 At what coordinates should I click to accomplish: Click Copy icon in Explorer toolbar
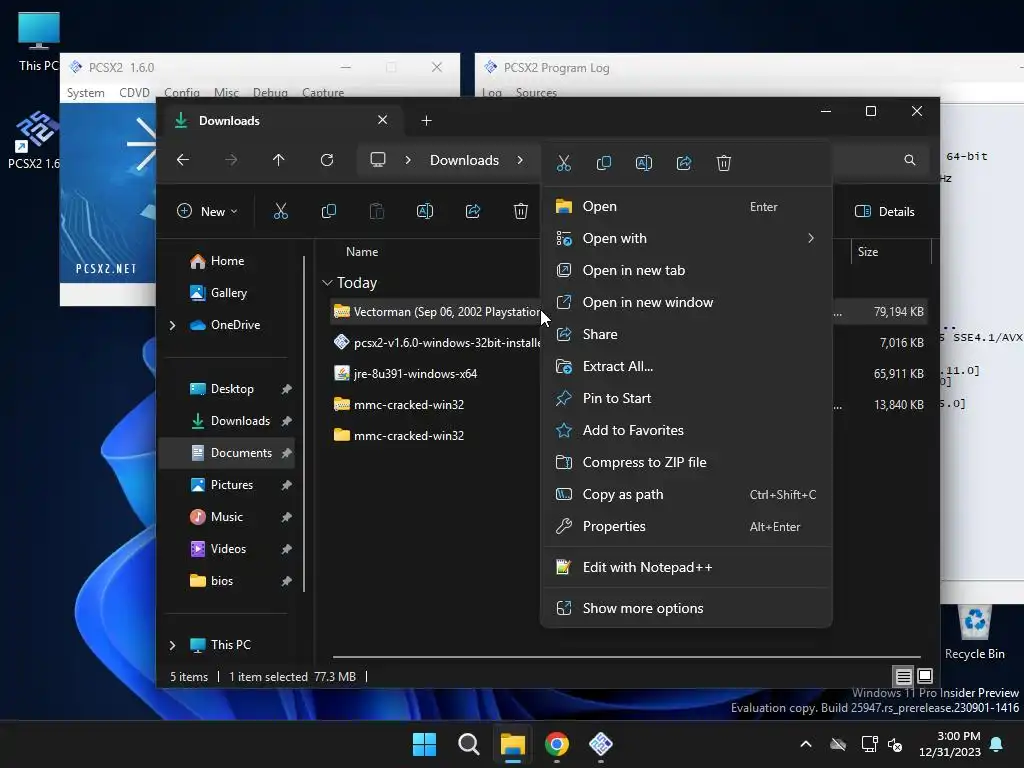tap(329, 211)
